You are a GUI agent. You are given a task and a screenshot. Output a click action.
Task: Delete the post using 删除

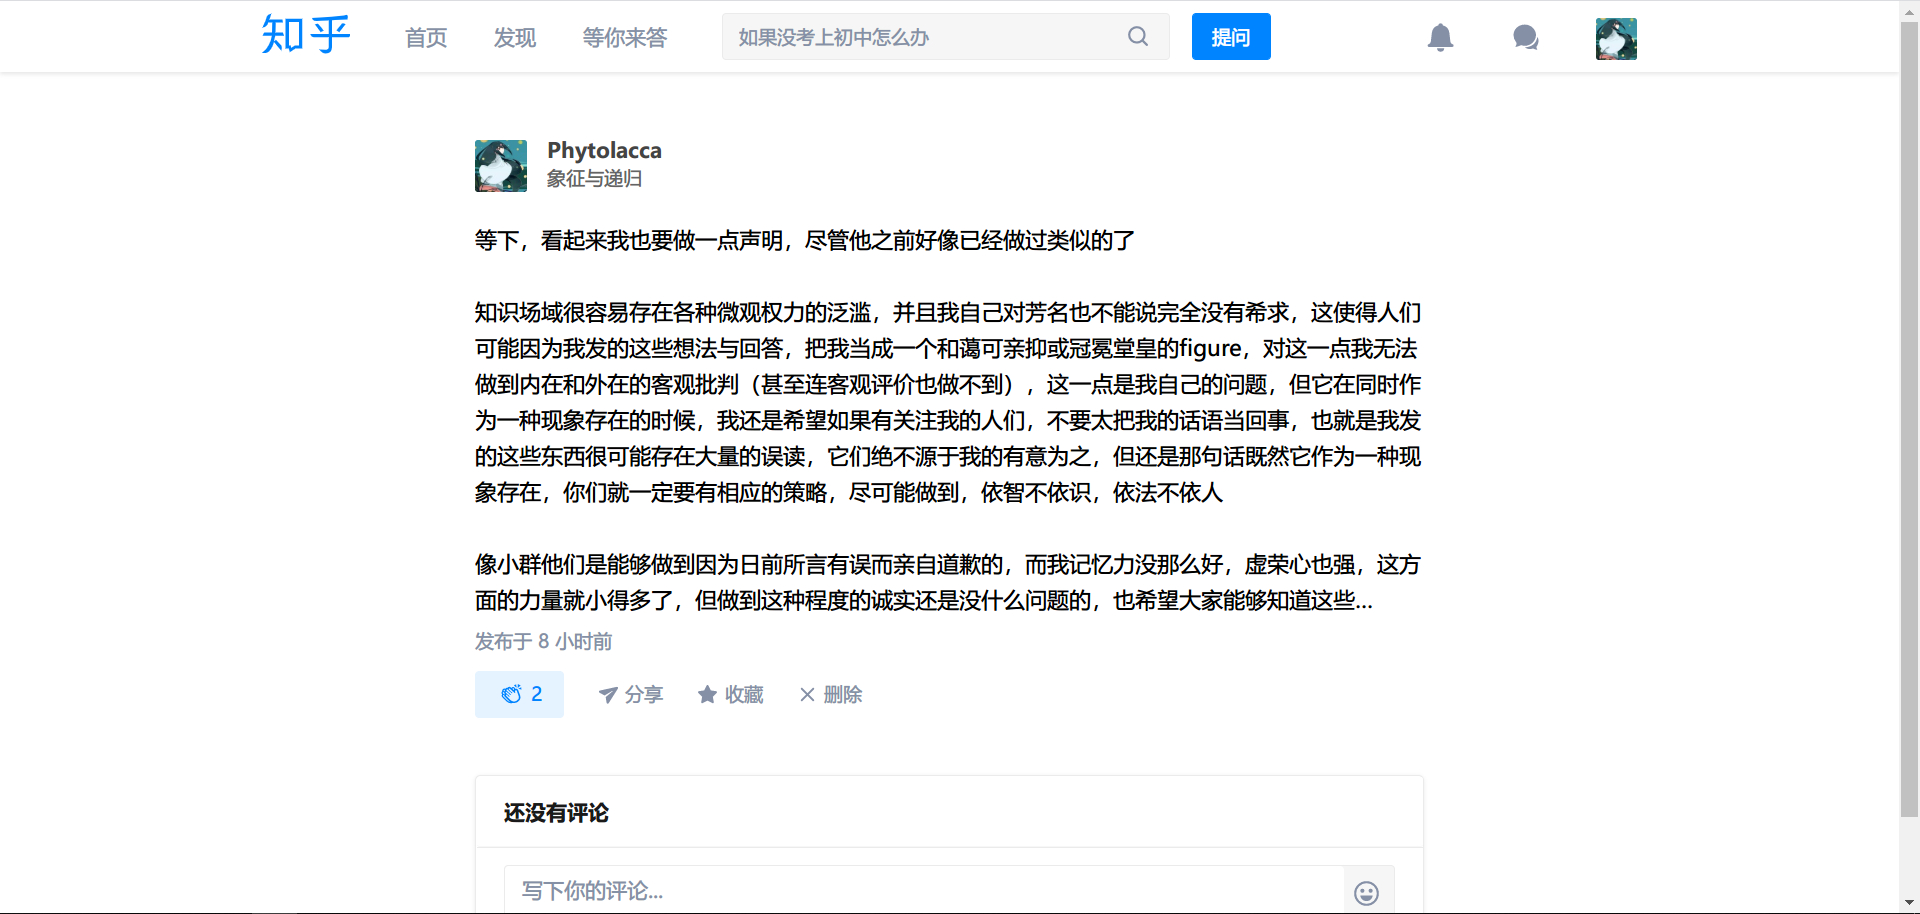(x=831, y=695)
